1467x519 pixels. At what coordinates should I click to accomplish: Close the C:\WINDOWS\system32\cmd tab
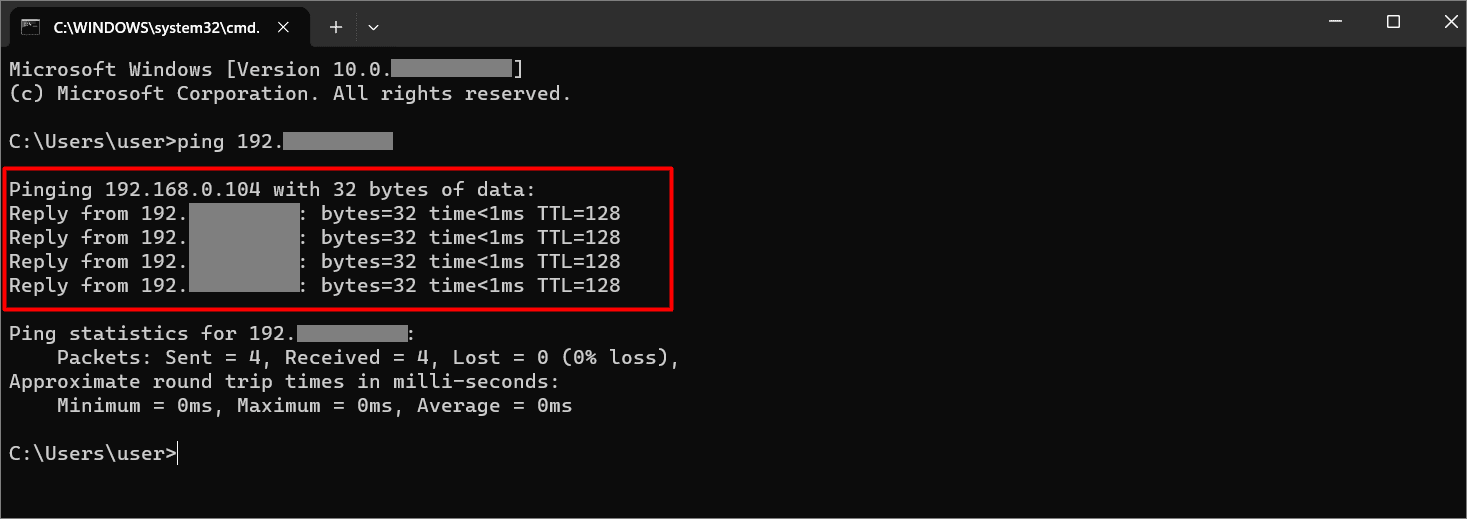[x=286, y=27]
